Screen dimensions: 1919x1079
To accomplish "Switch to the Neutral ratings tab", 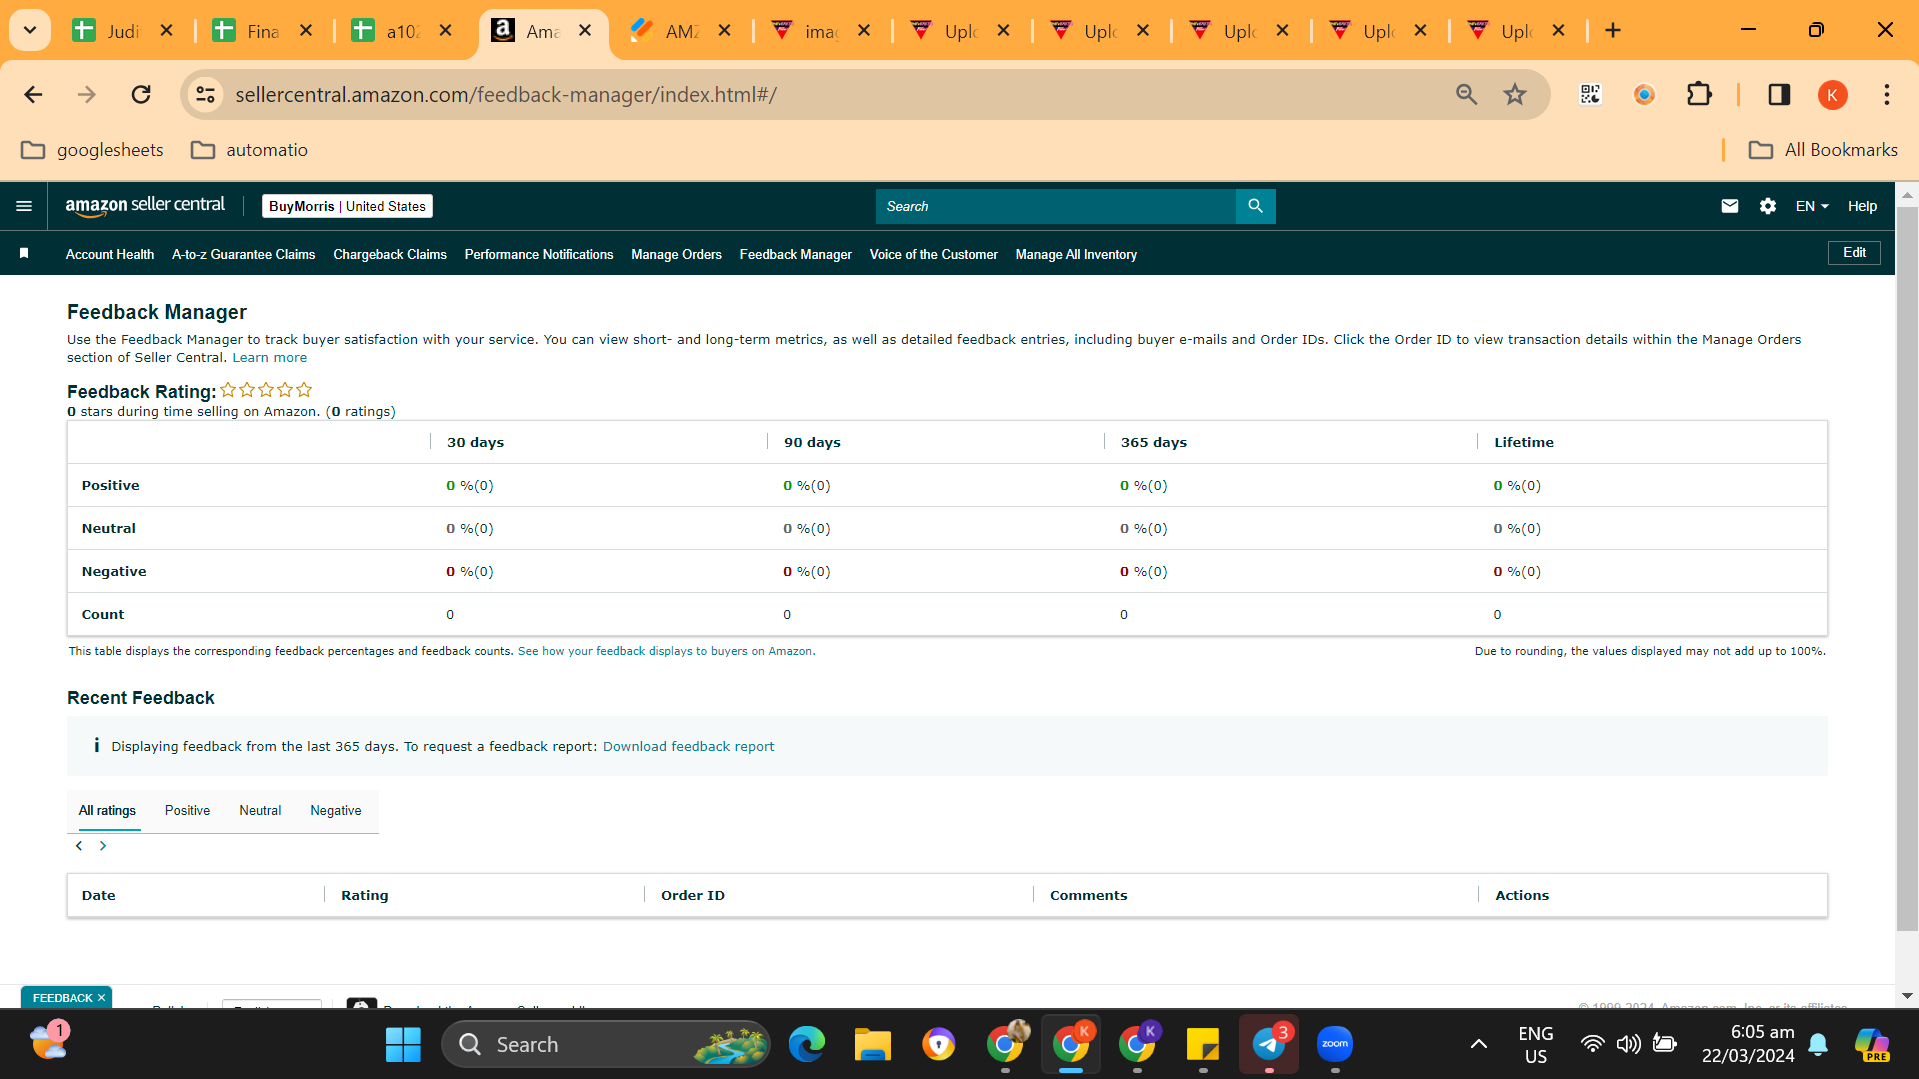I will coord(260,810).
